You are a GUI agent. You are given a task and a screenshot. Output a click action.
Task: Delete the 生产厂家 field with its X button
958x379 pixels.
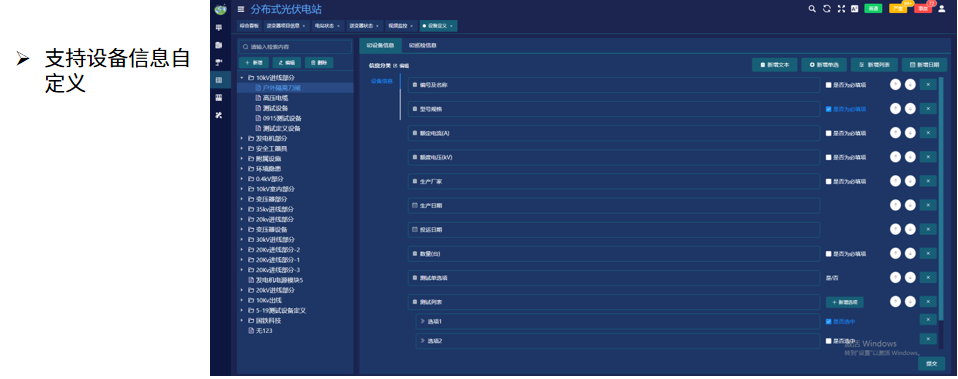click(x=927, y=181)
